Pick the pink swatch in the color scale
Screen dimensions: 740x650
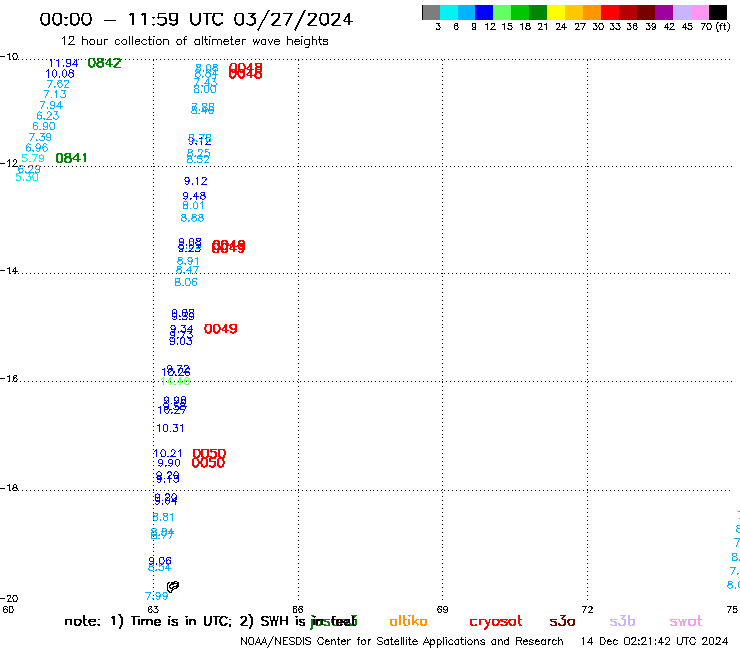699,12
